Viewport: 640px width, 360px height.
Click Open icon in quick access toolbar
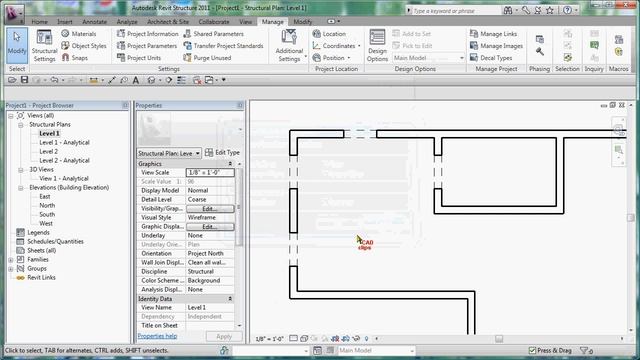pyautogui.click(x=12, y=80)
